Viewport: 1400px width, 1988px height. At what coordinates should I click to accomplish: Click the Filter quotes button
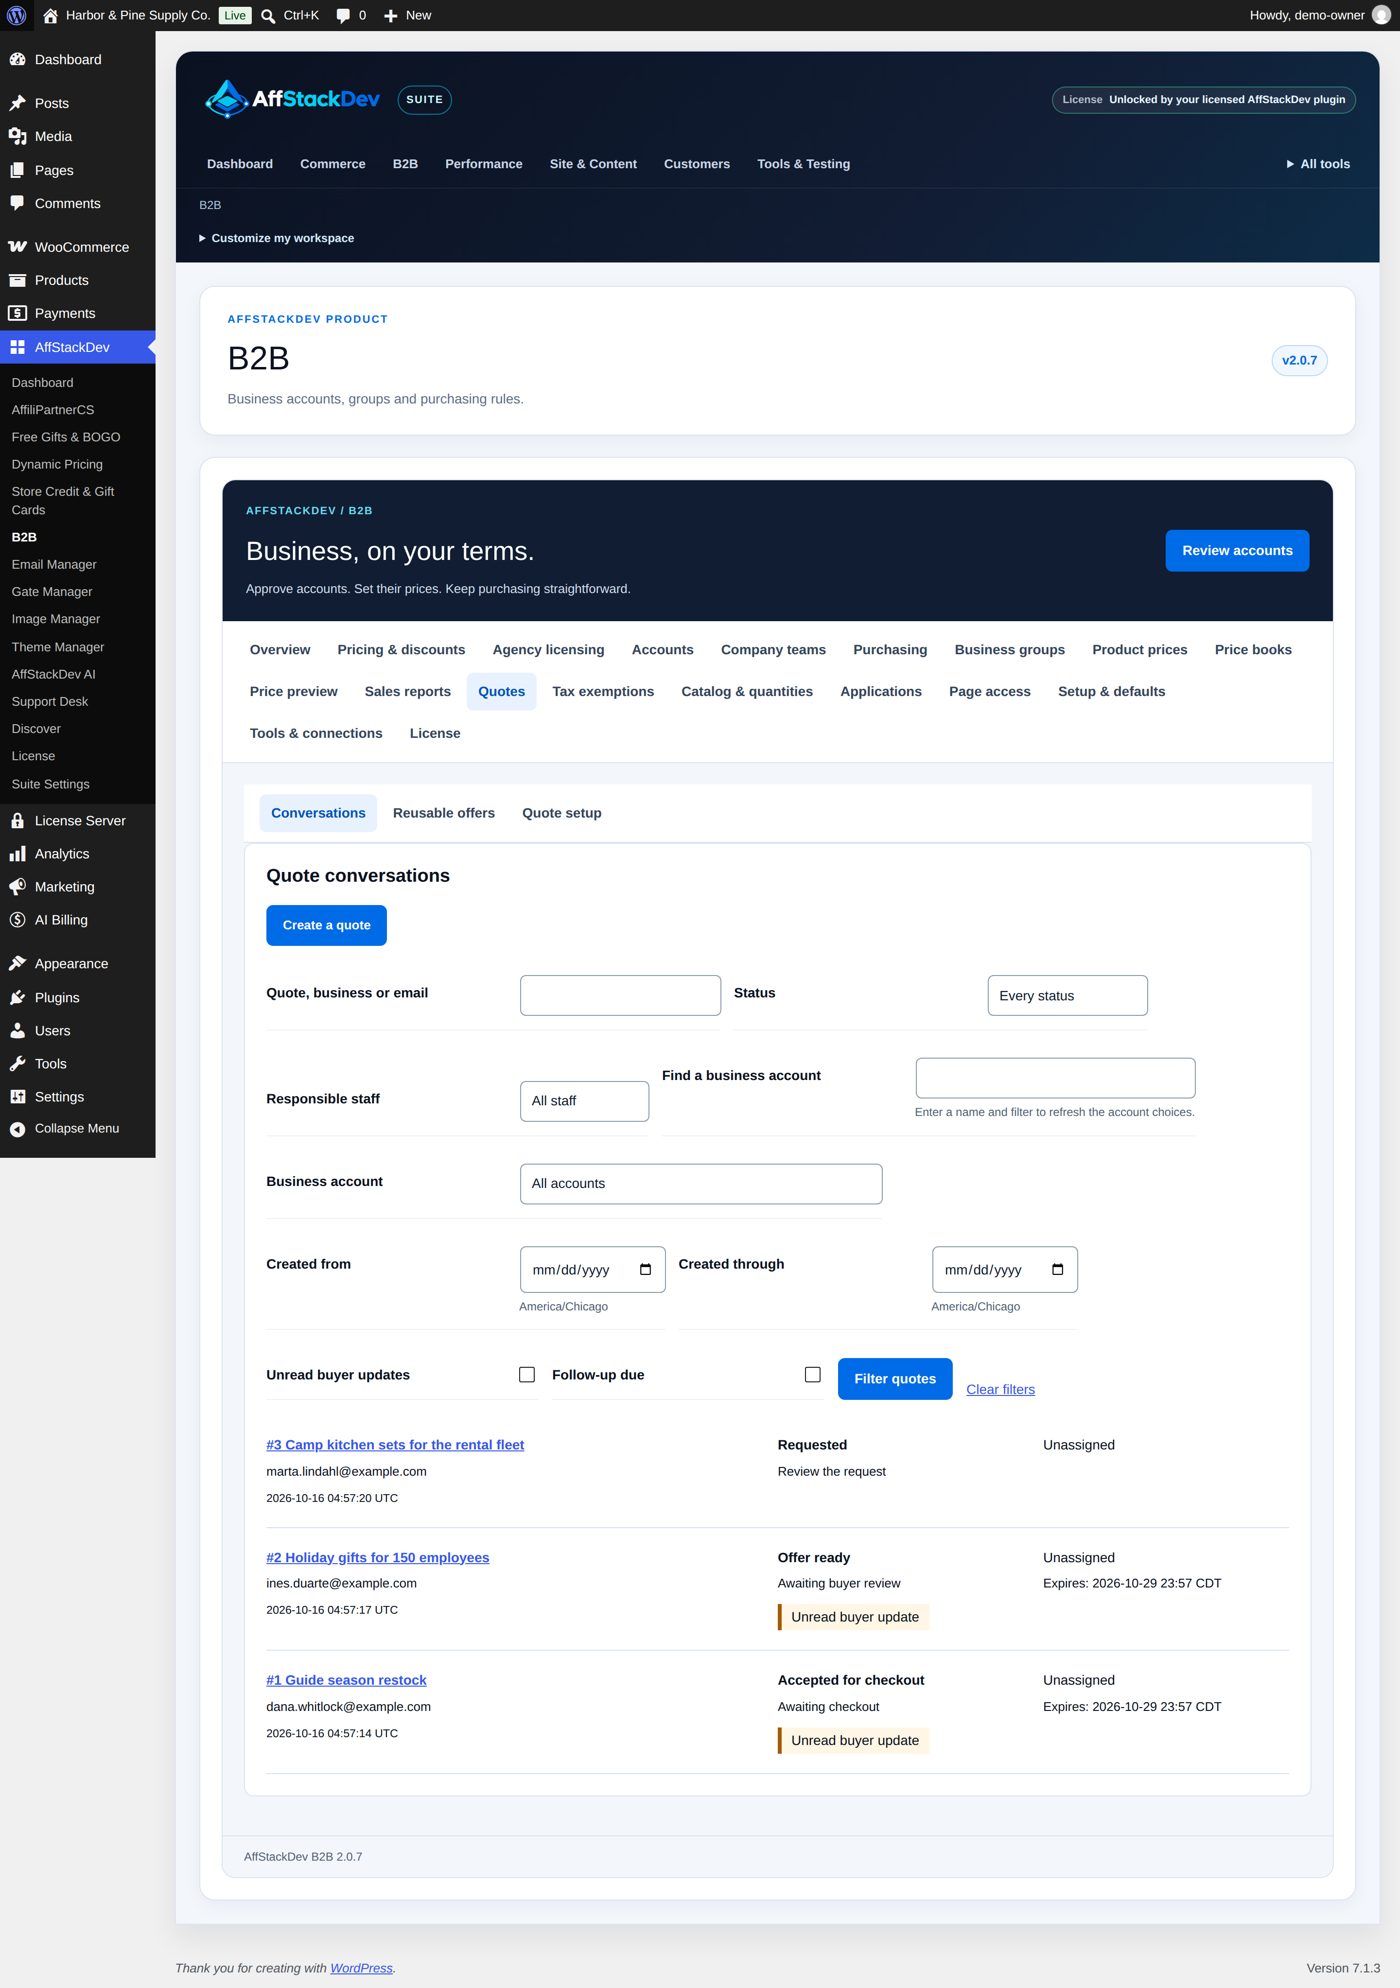coord(895,1379)
